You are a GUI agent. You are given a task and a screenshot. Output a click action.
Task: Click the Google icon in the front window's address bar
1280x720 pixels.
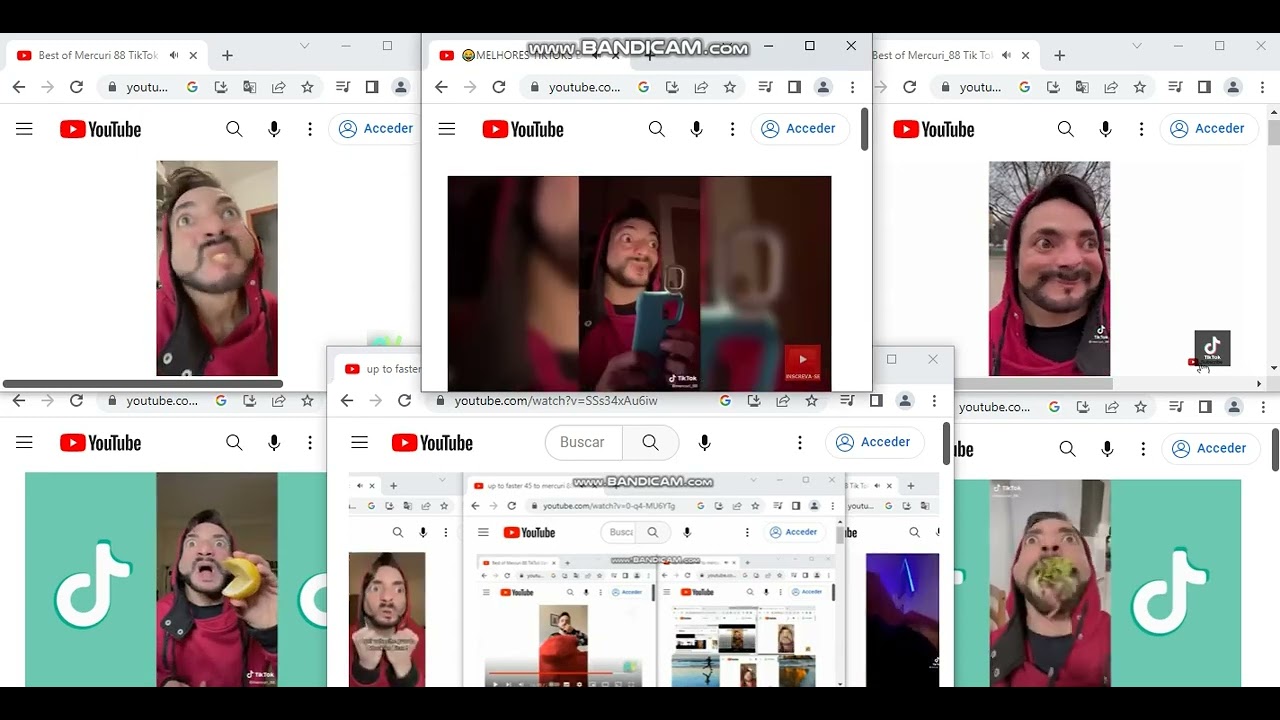tap(643, 87)
